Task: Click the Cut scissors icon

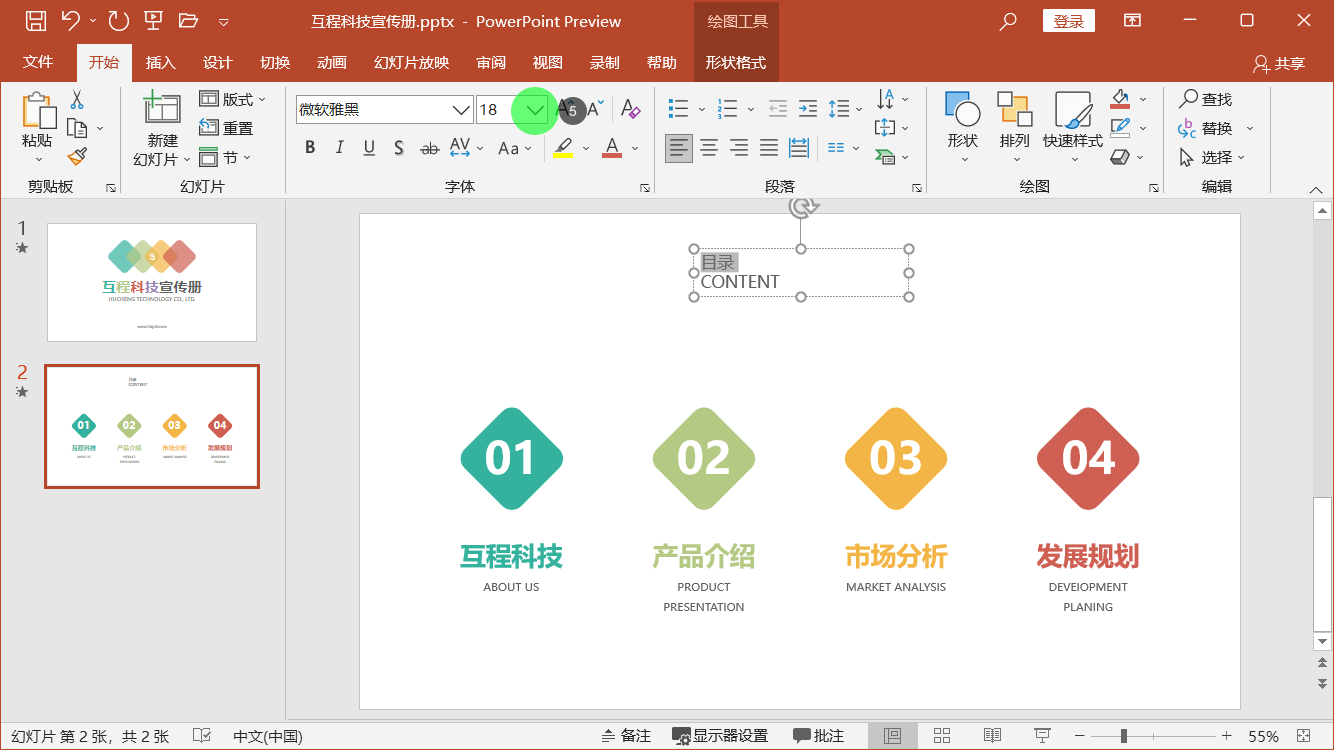Action: click(77, 100)
